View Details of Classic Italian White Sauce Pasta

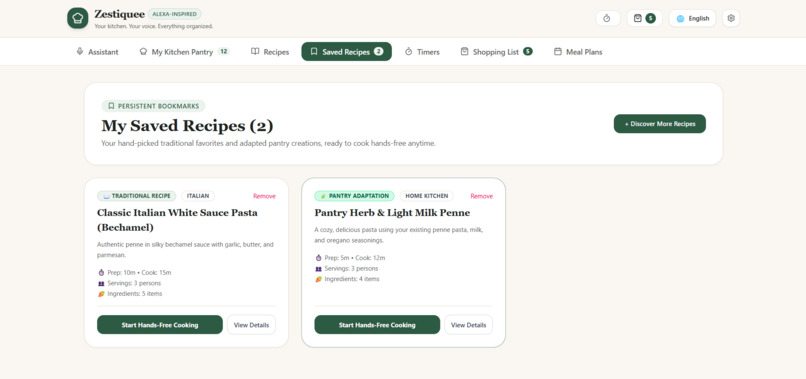(x=251, y=325)
